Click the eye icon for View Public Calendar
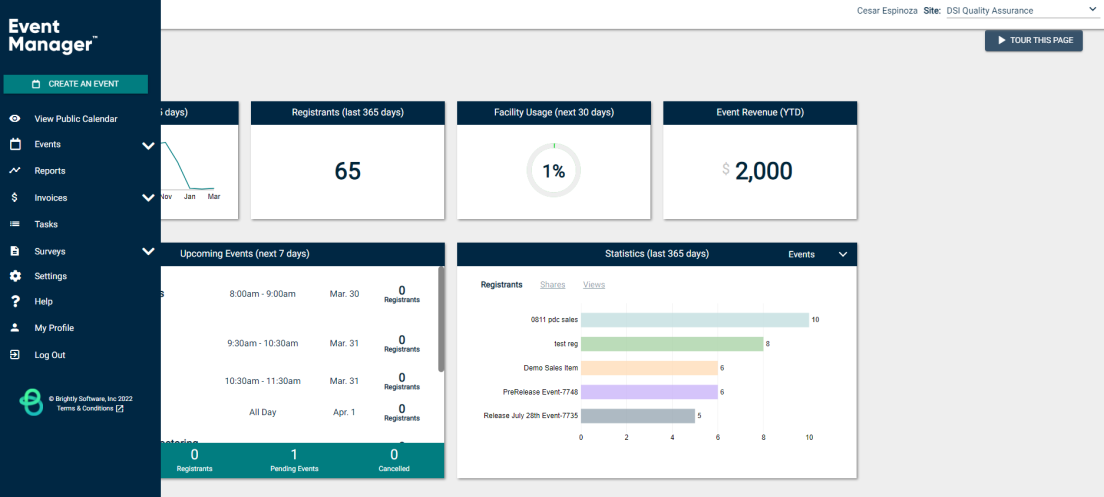 pyautogui.click(x=15, y=119)
